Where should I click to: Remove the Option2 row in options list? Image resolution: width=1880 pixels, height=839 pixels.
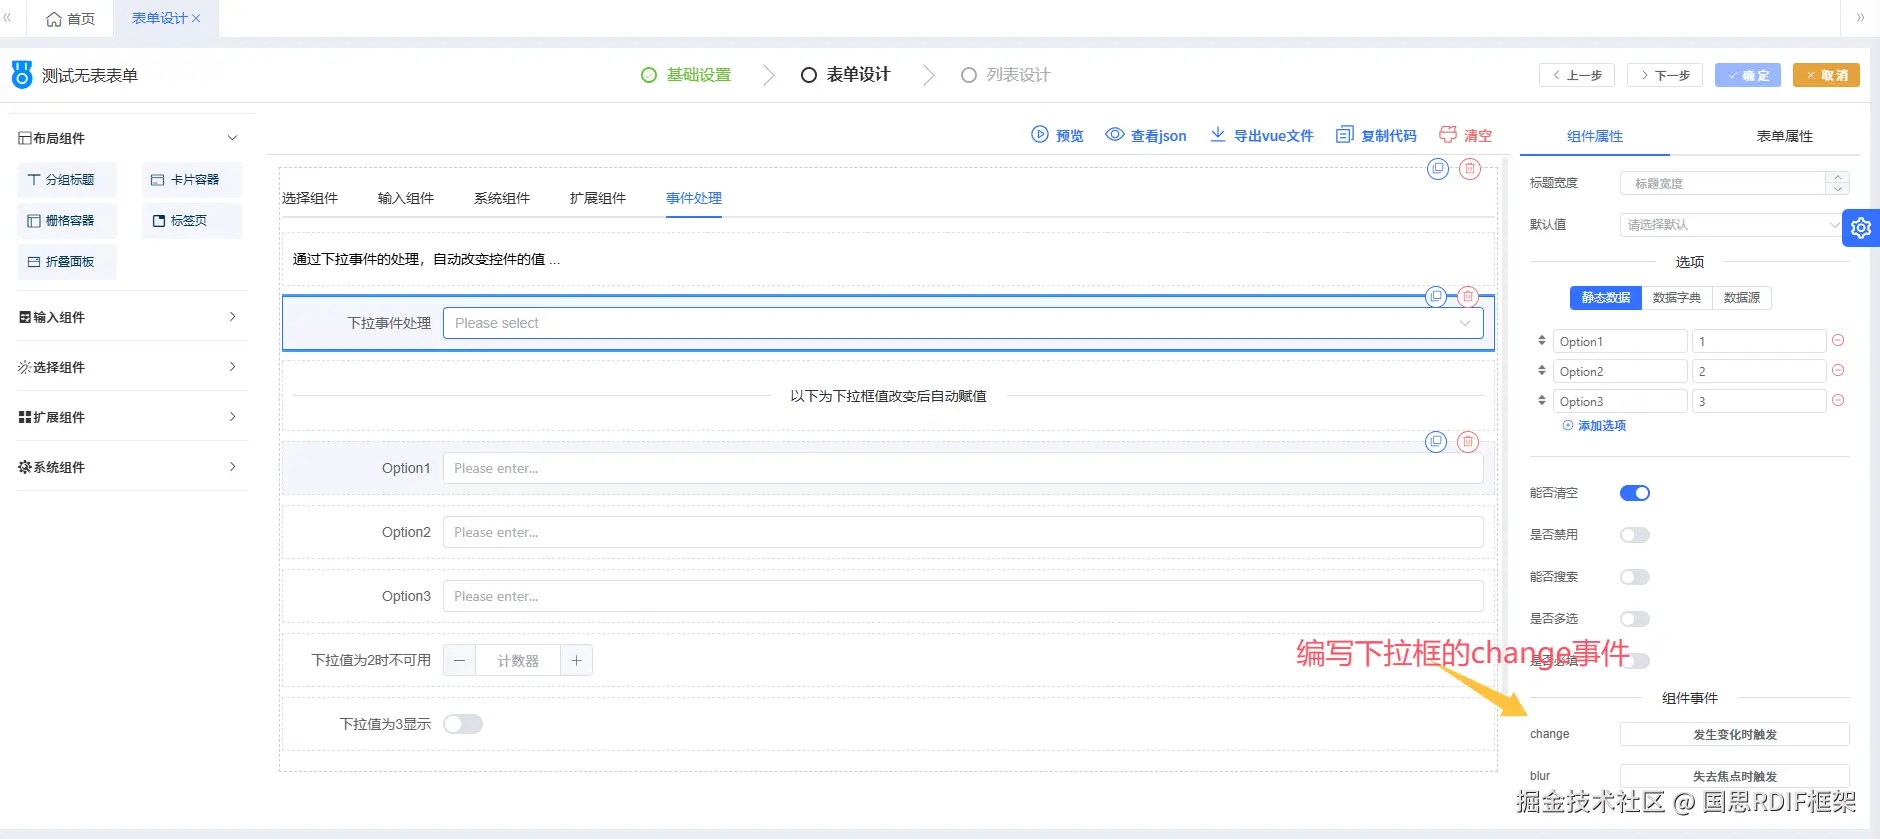[x=1838, y=370]
